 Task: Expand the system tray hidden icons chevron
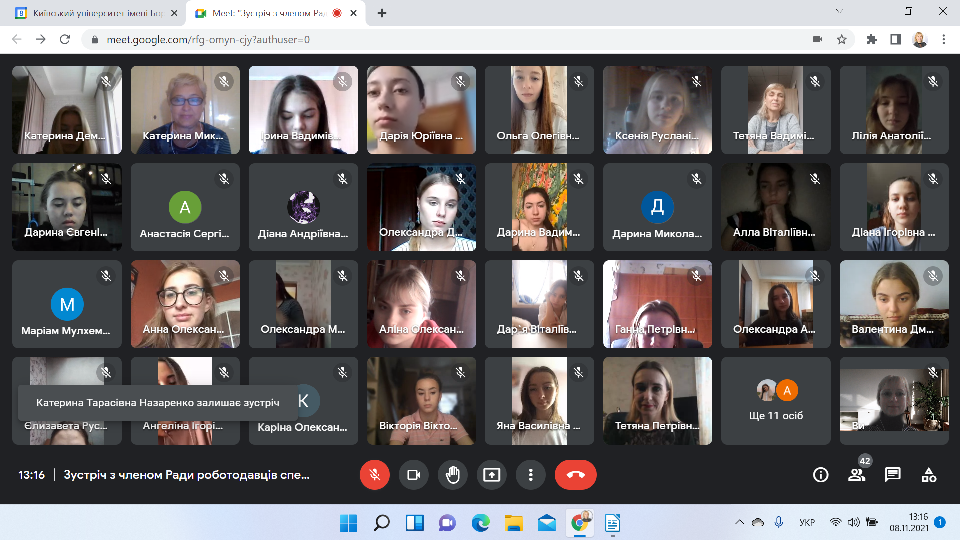739,523
